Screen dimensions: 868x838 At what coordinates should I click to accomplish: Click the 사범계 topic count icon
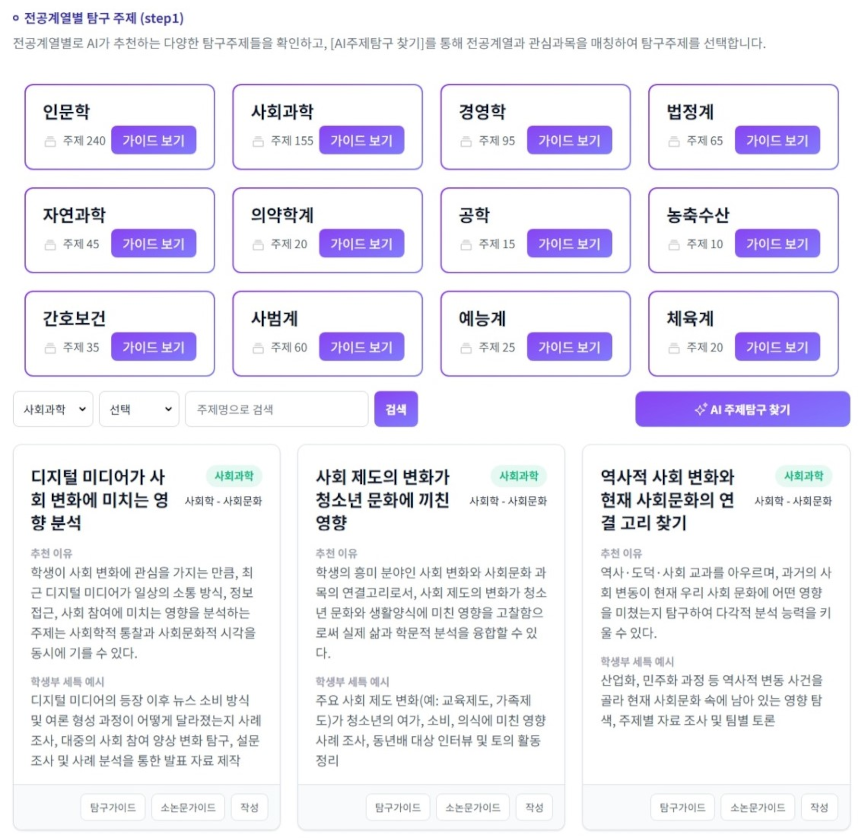pyautogui.click(x=258, y=348)
